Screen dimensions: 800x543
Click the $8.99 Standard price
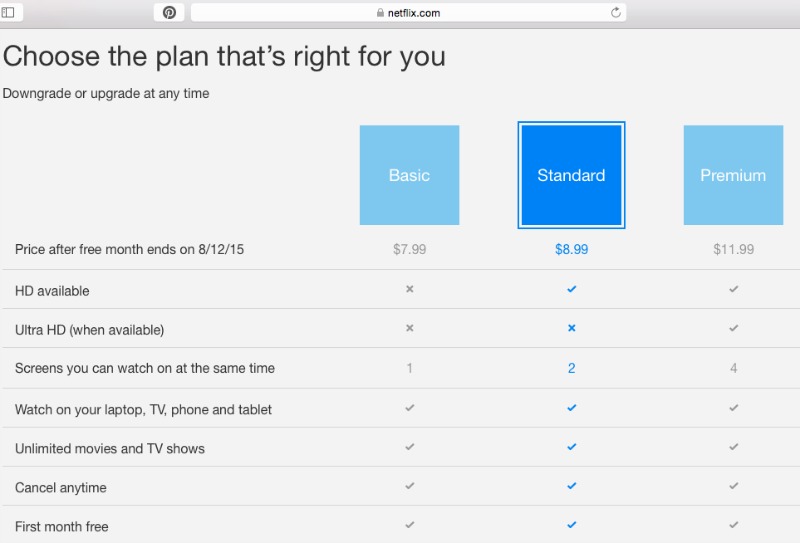(571, 249)
